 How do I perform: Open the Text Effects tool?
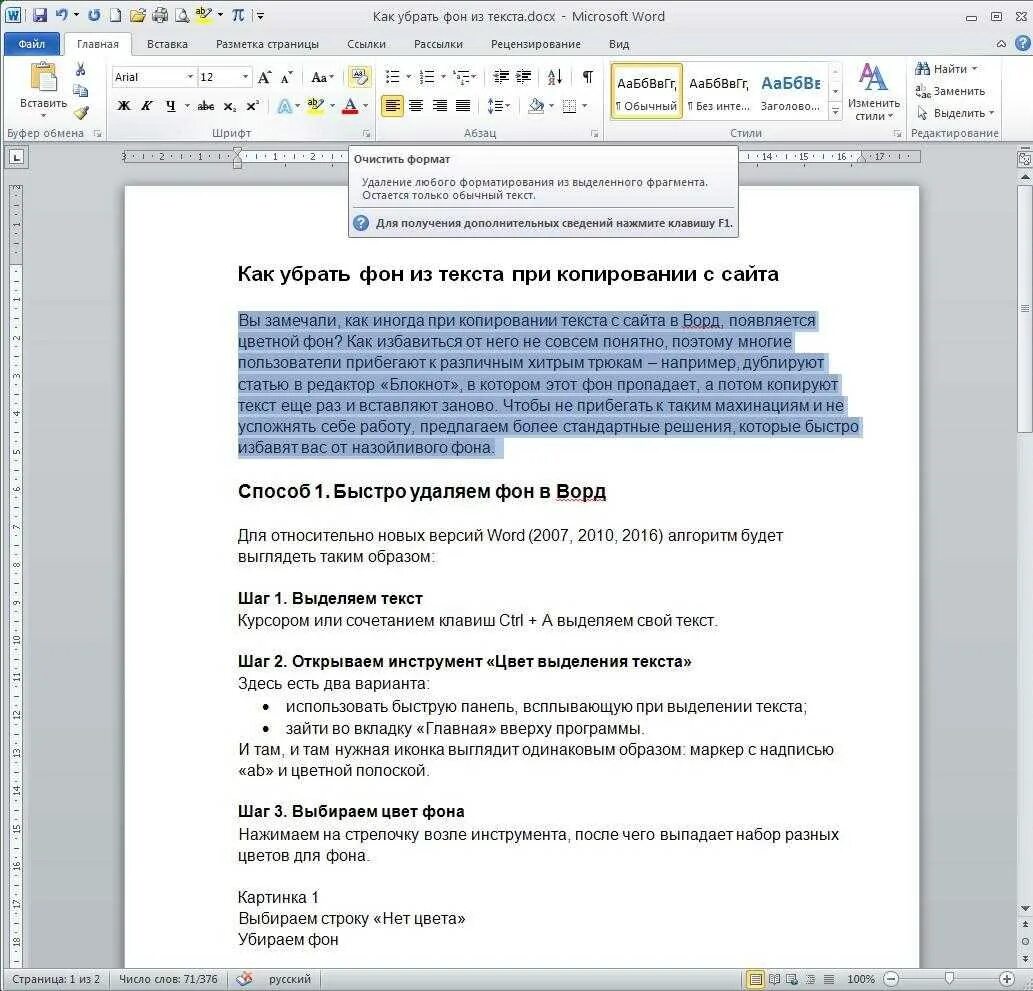click(x=285, y=105)
